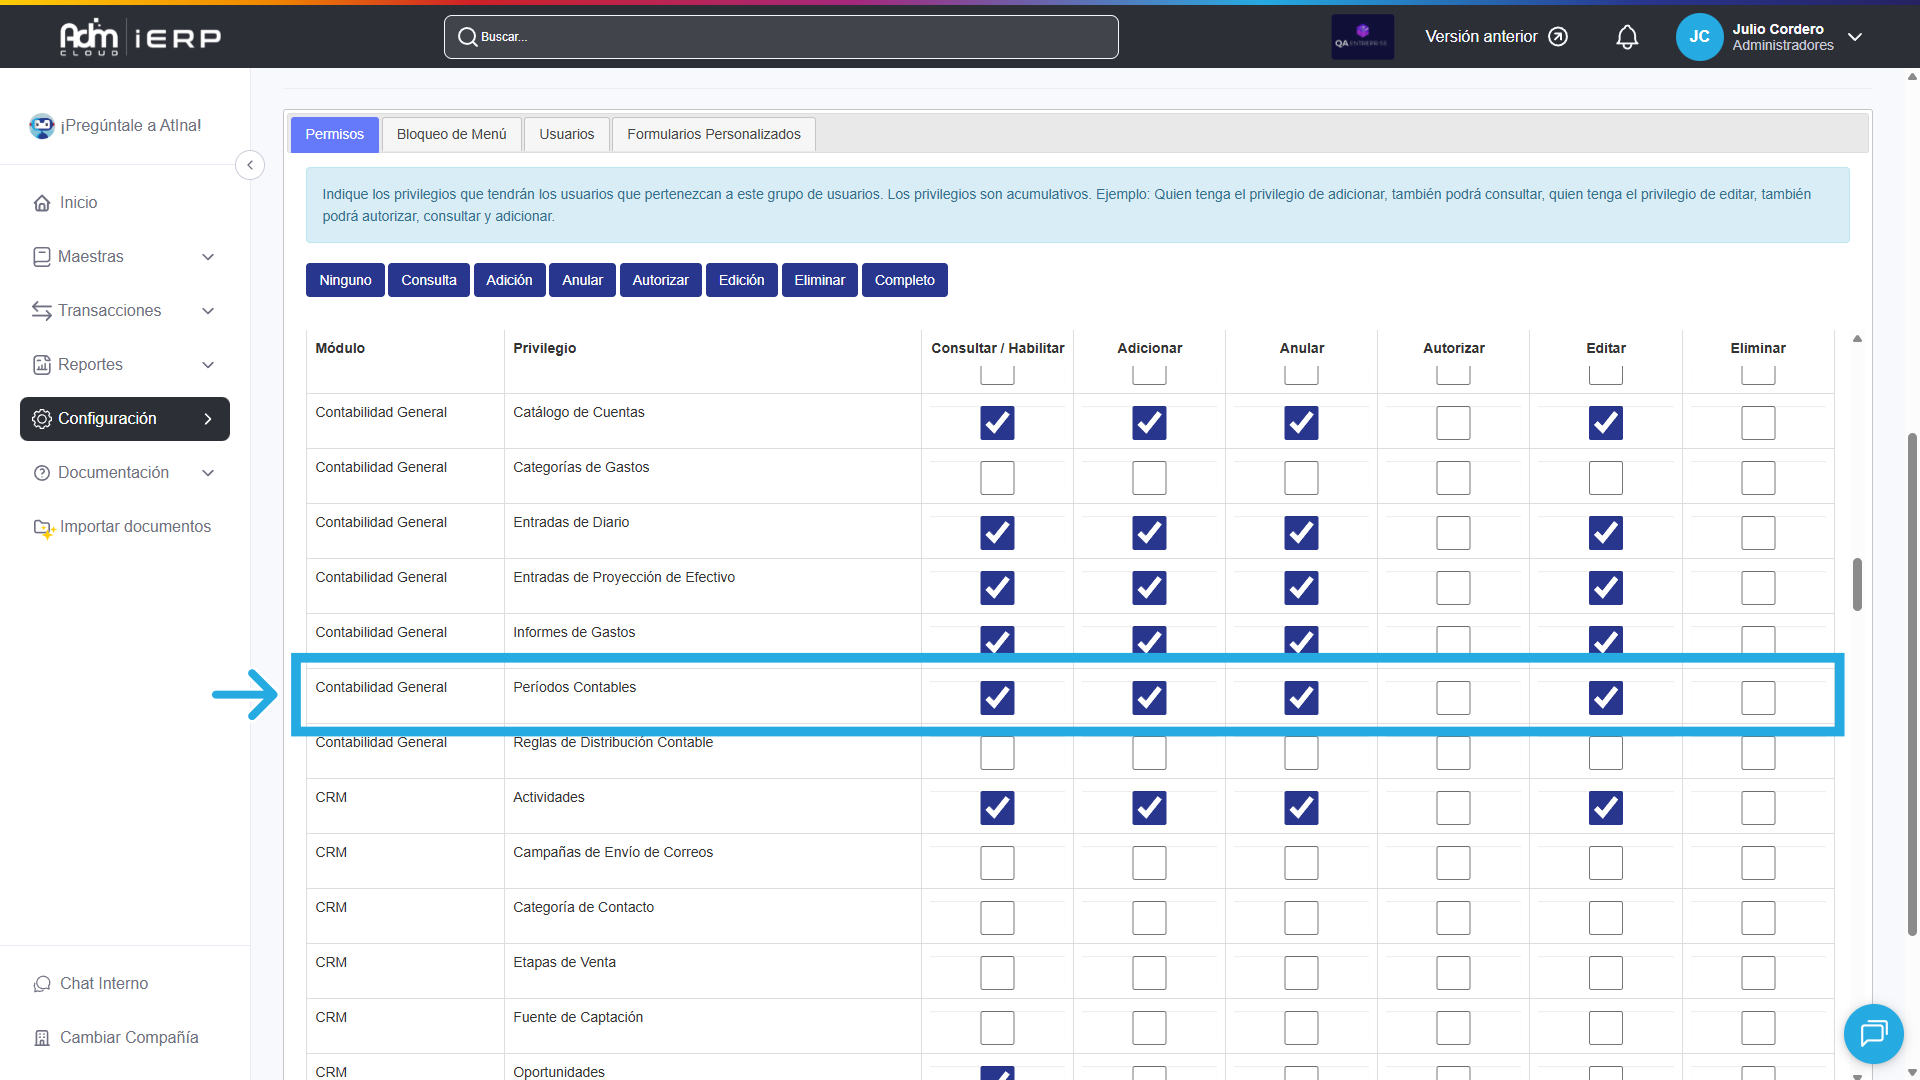Open Importar documentos folder icon
The image size is (1920, 1080).
43,527
